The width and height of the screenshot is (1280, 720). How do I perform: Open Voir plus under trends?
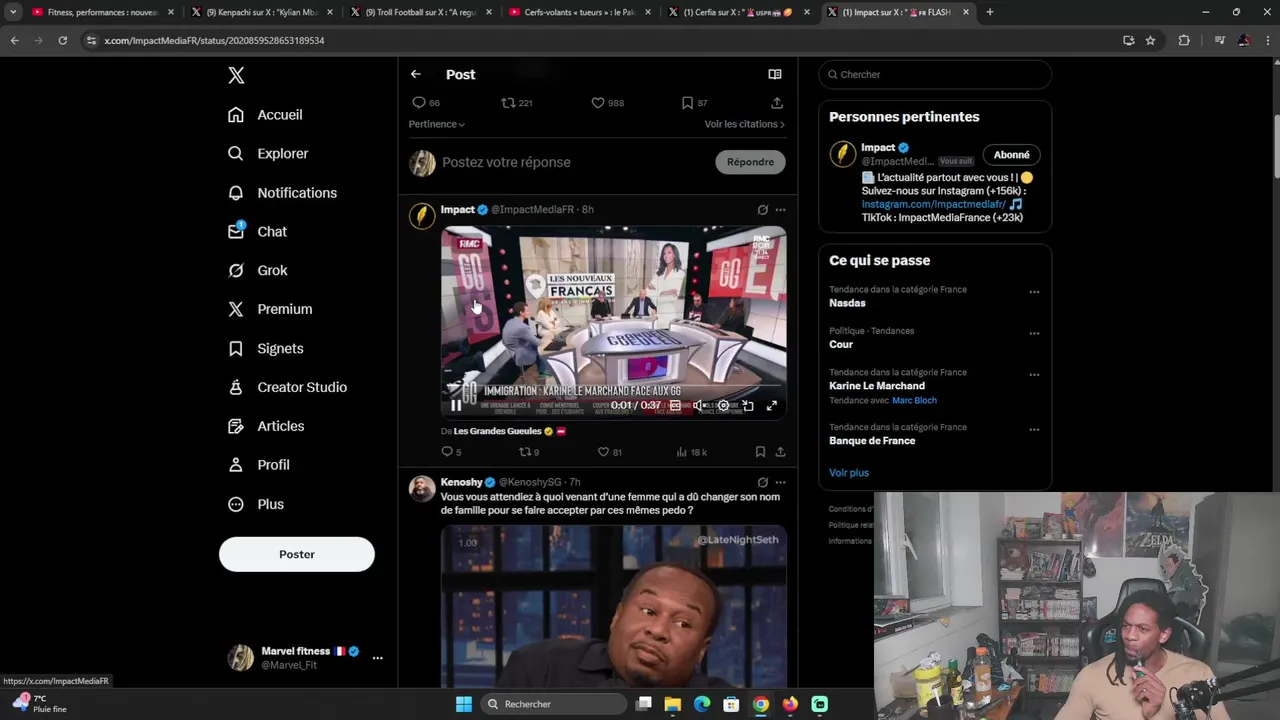pos(849,473)
